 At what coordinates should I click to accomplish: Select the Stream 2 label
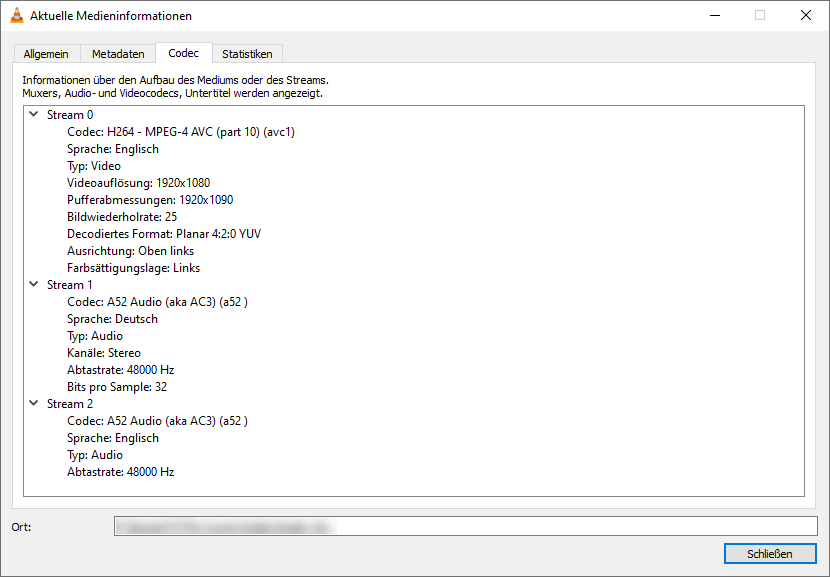[70, 404]
